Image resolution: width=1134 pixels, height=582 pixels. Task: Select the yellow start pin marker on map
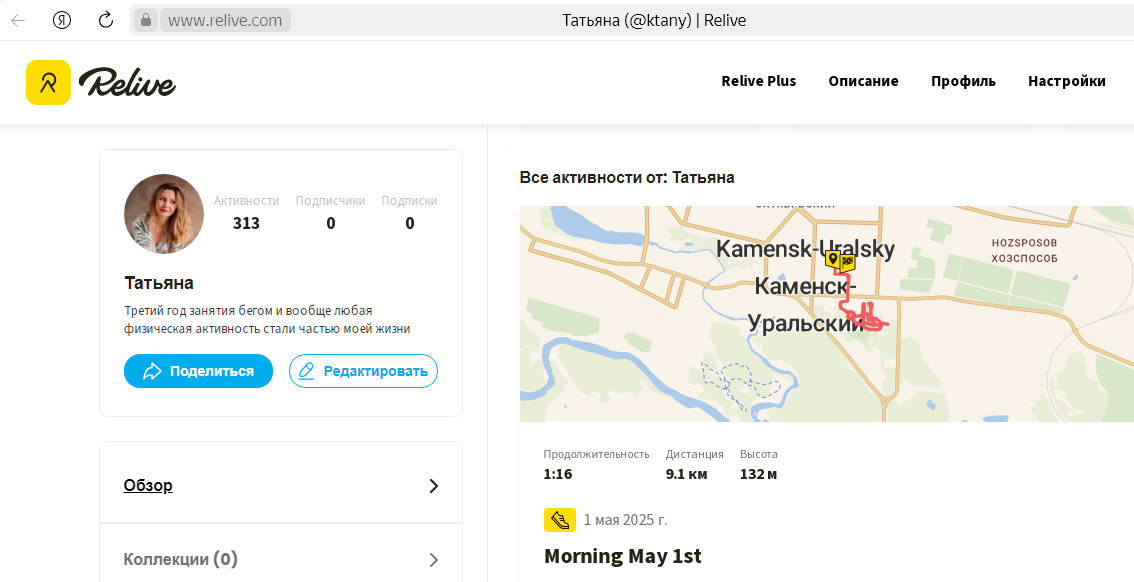833,260
